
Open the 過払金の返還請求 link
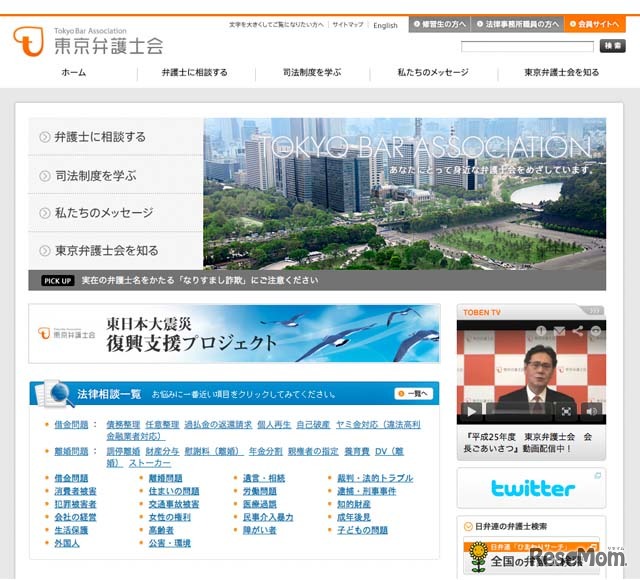click(x=218, y=425)
